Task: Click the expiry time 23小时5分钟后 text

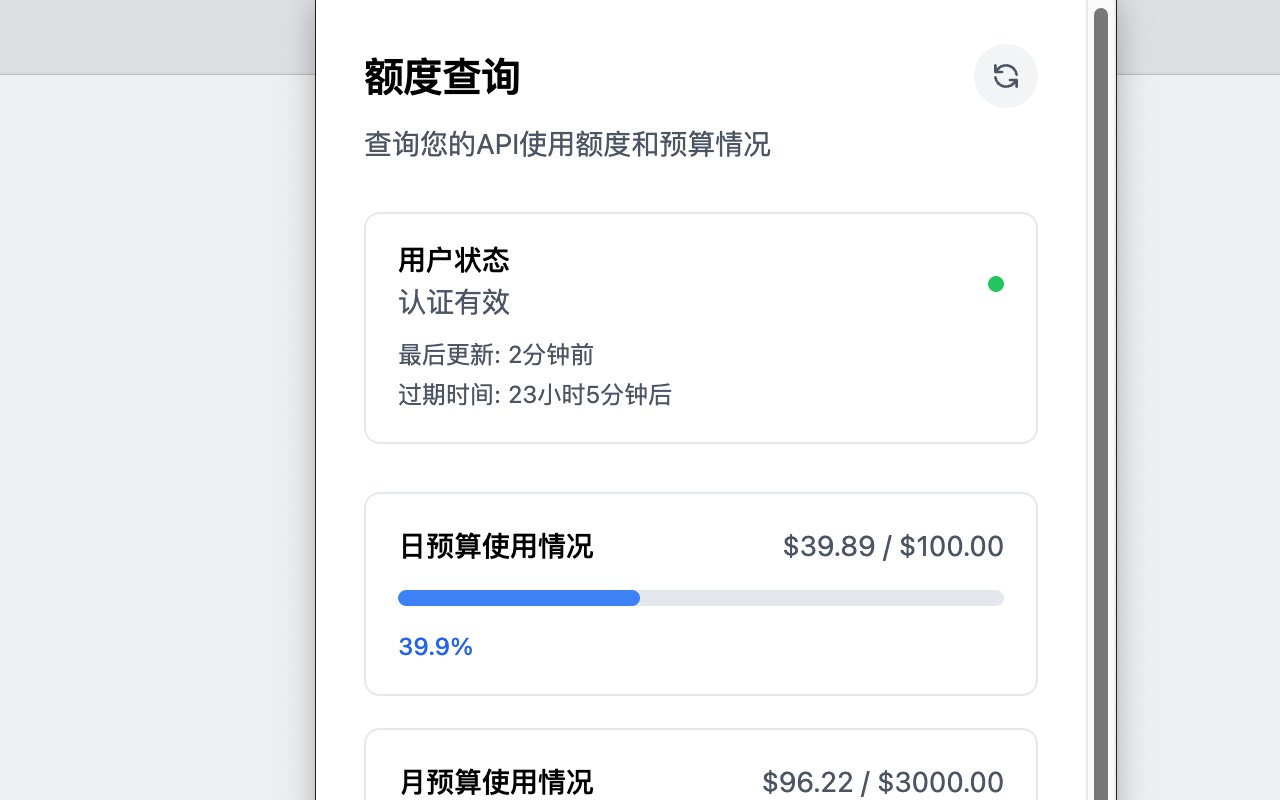Action: click(535, 395)
